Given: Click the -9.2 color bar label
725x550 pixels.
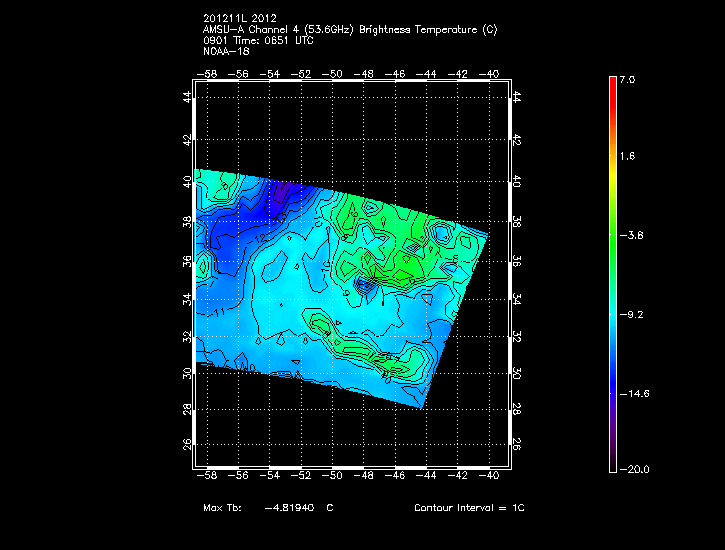Looking at the screenshot, I should tap(630, 314).
